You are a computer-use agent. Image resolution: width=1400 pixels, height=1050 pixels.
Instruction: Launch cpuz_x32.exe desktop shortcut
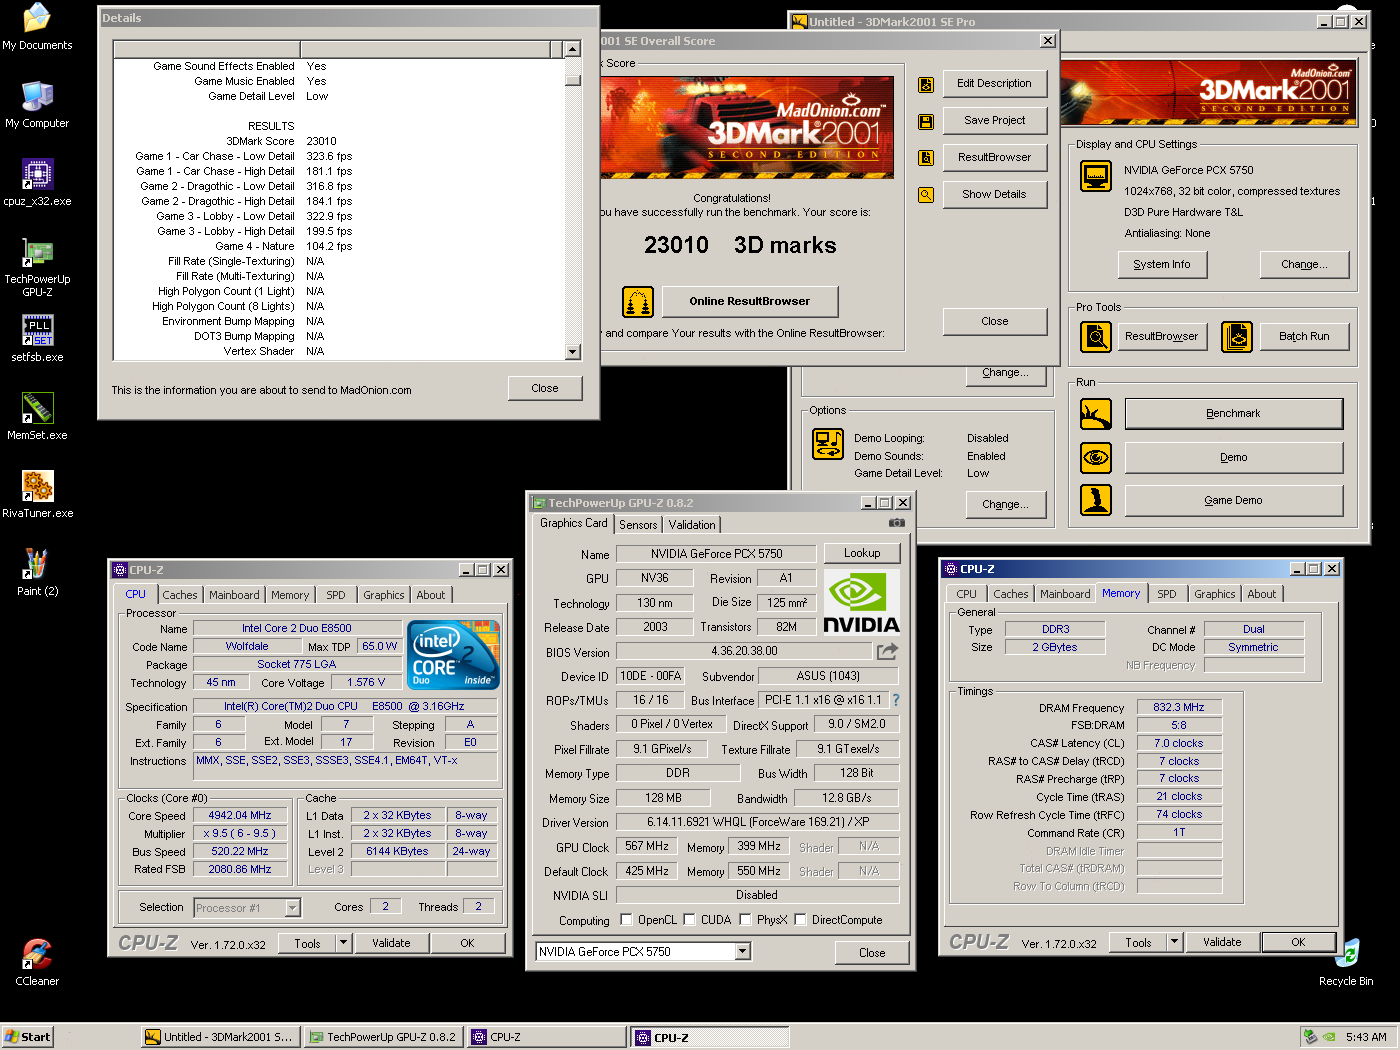(x=37, y=183)
